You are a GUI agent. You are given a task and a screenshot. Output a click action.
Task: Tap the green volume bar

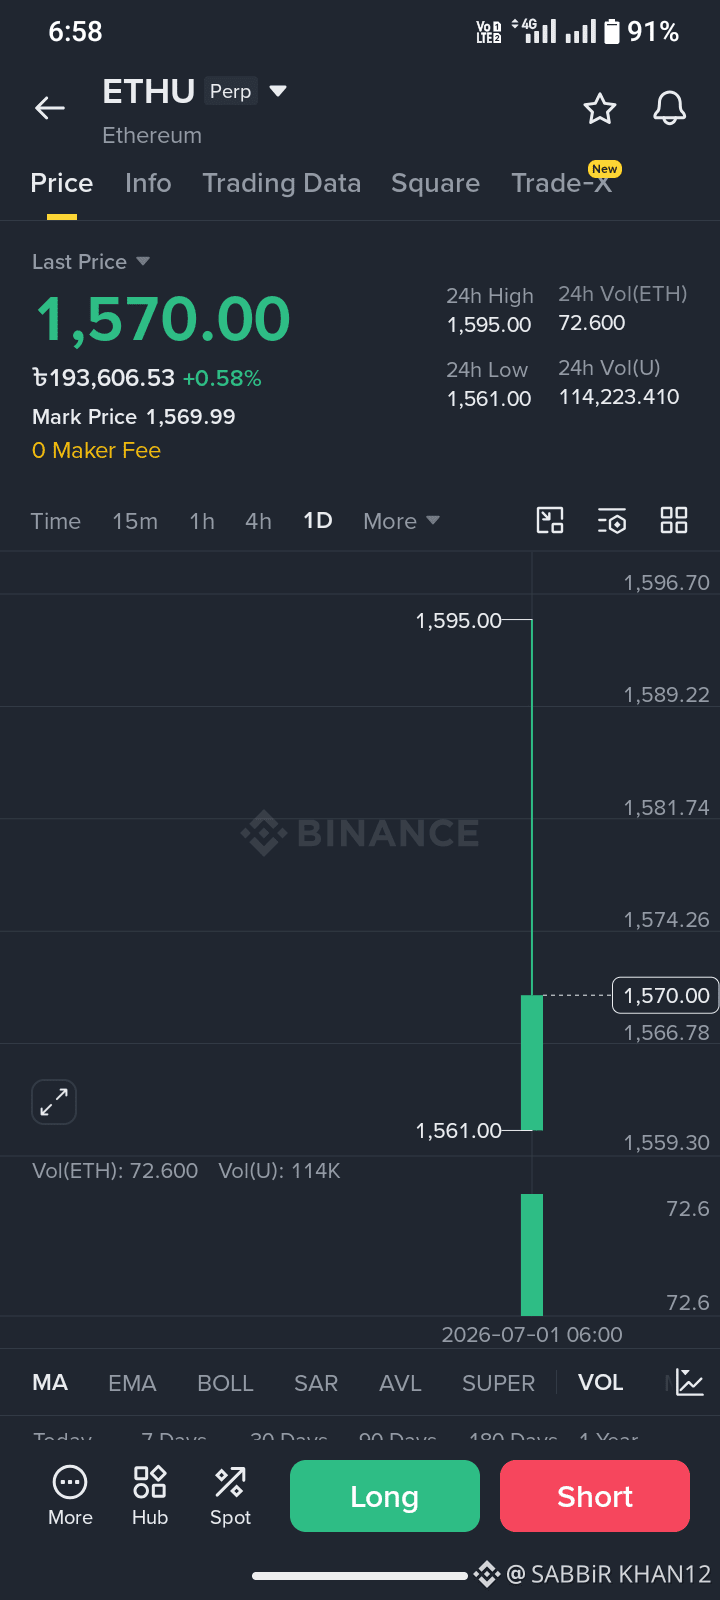click(532, 1254)
